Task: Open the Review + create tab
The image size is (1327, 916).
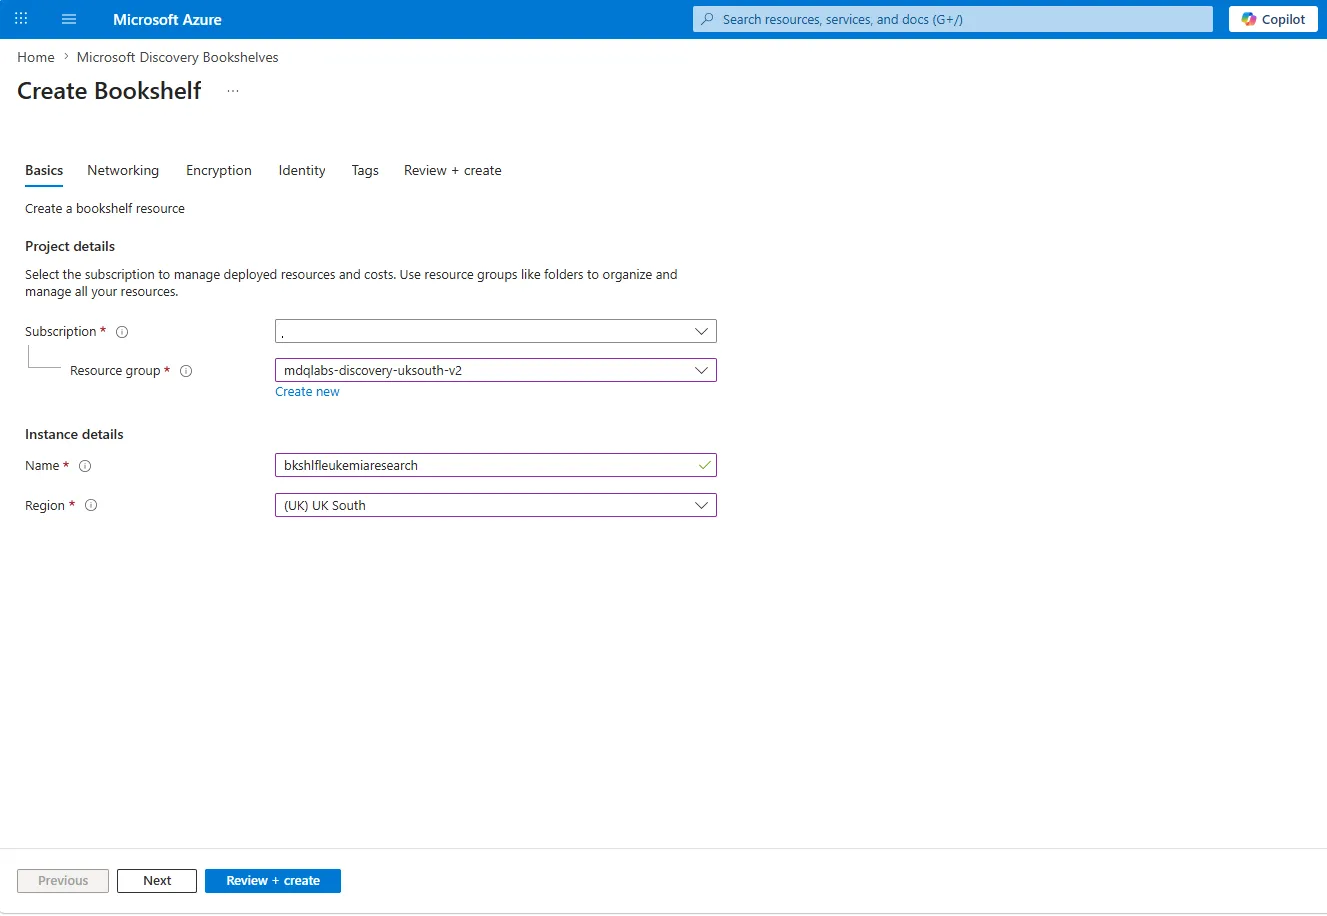Action: (453, 170)
